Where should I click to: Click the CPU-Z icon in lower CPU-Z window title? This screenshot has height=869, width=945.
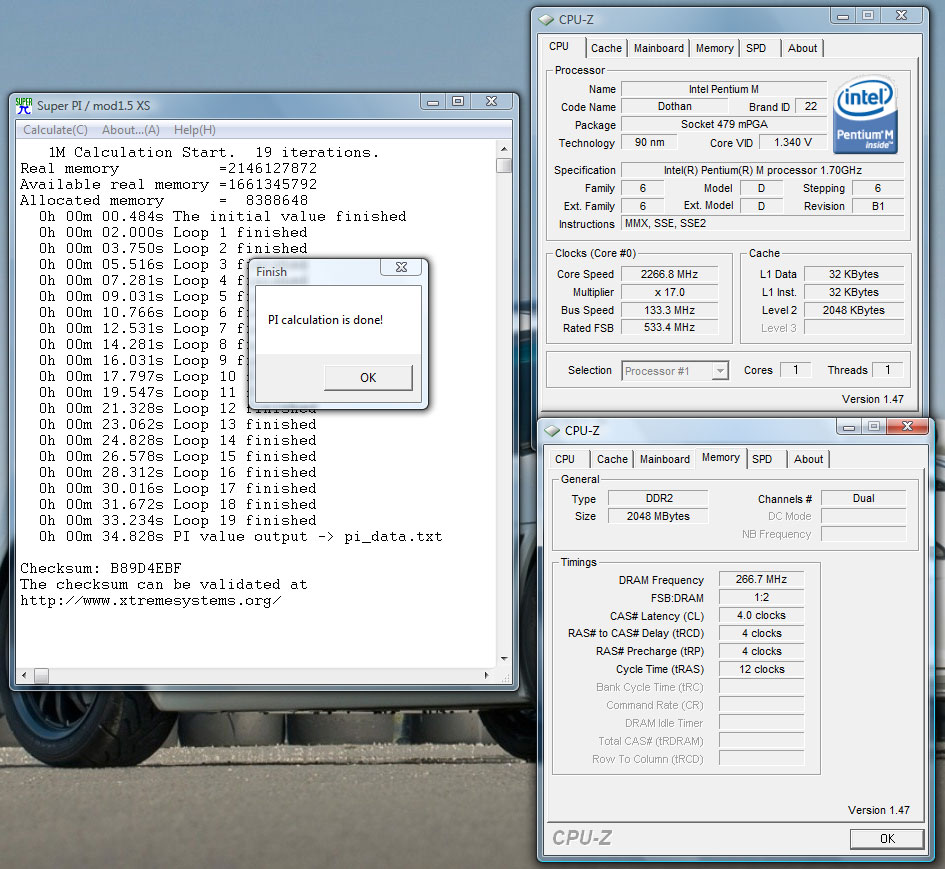[x=552, y=431]
